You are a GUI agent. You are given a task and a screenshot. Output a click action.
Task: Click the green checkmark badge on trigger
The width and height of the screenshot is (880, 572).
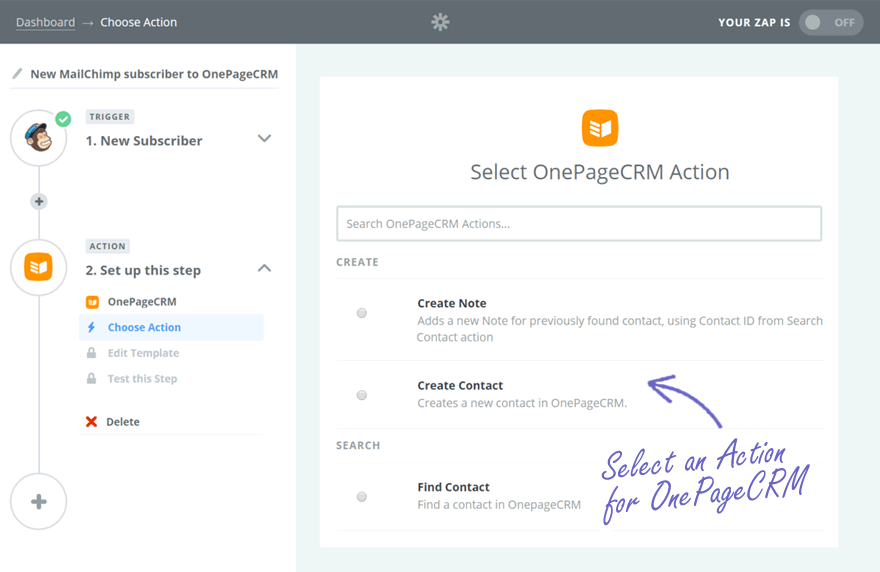[x=63, y=119]
